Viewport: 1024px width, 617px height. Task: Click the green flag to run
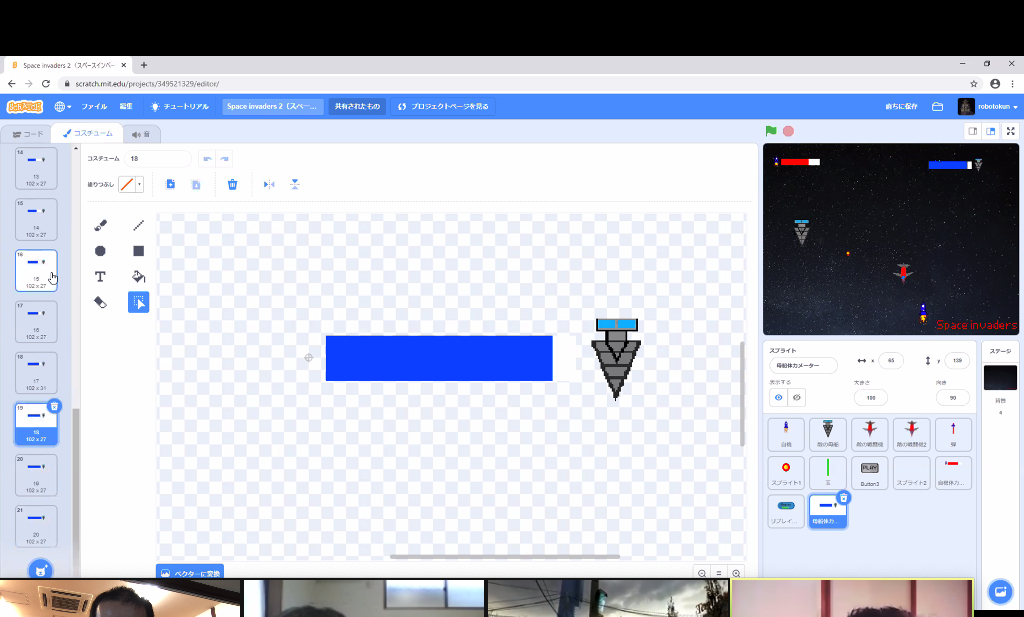point(771,131)
